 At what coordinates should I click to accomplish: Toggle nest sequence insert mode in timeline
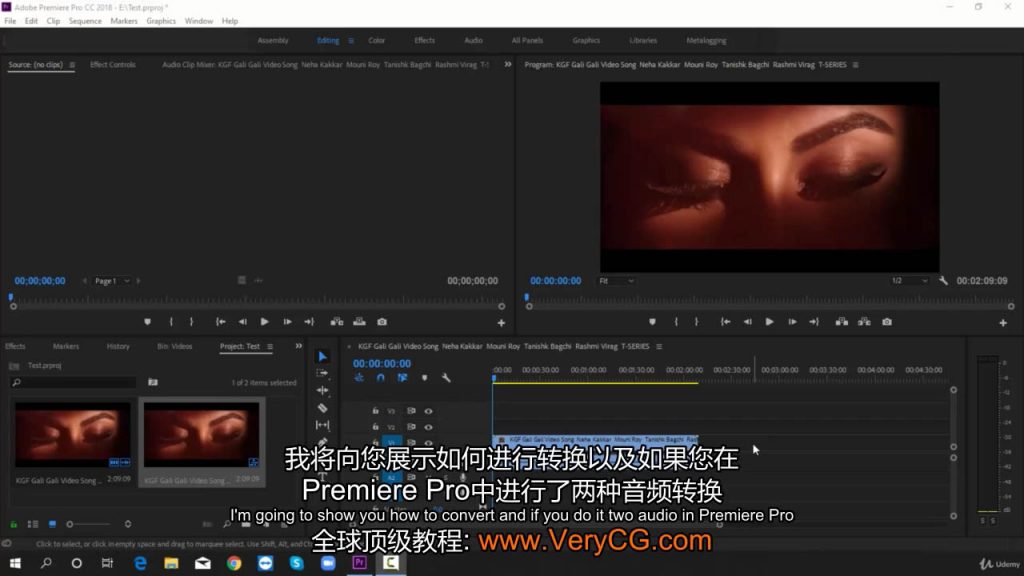[359, 377]
